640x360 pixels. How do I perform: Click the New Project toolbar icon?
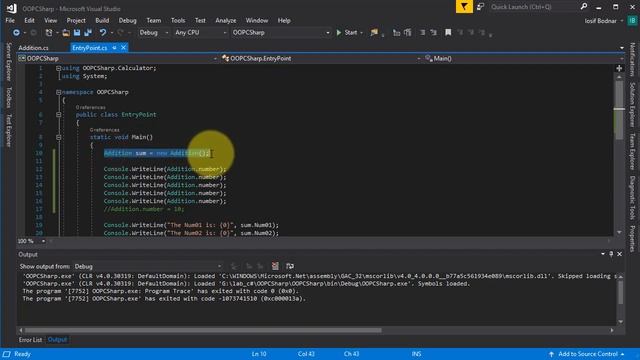tap(49, 32)
